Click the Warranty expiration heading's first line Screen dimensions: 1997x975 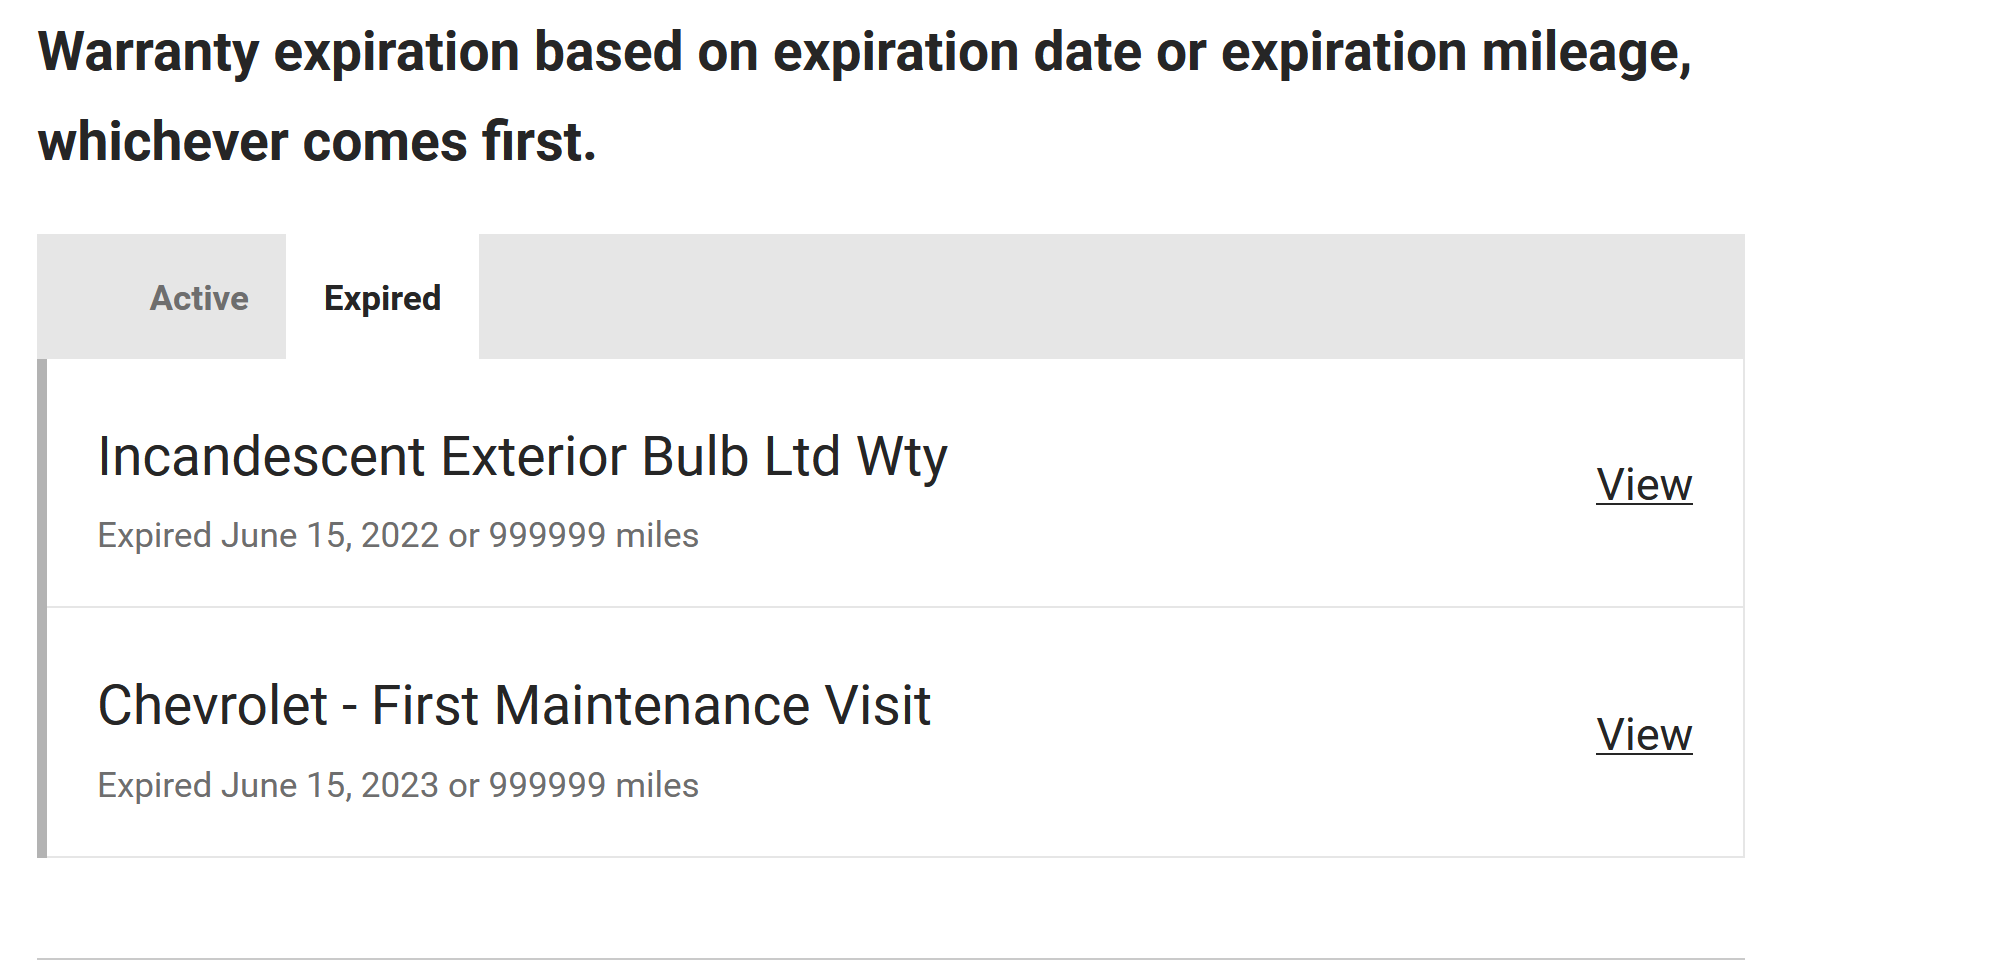click(864, 53)
